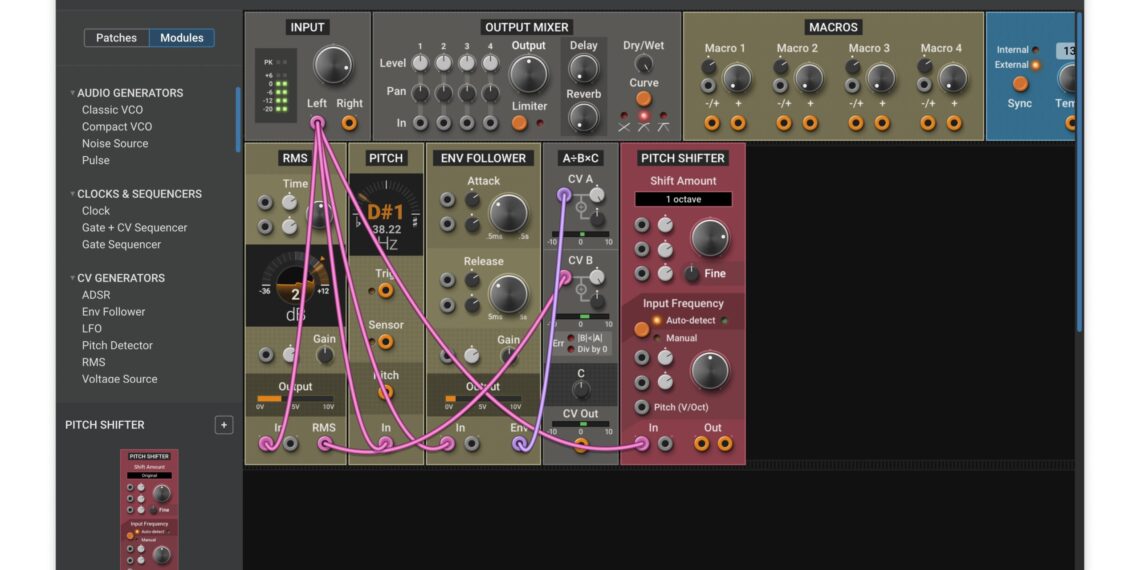Click the Macro 1 plus output jack

point(738,123)
